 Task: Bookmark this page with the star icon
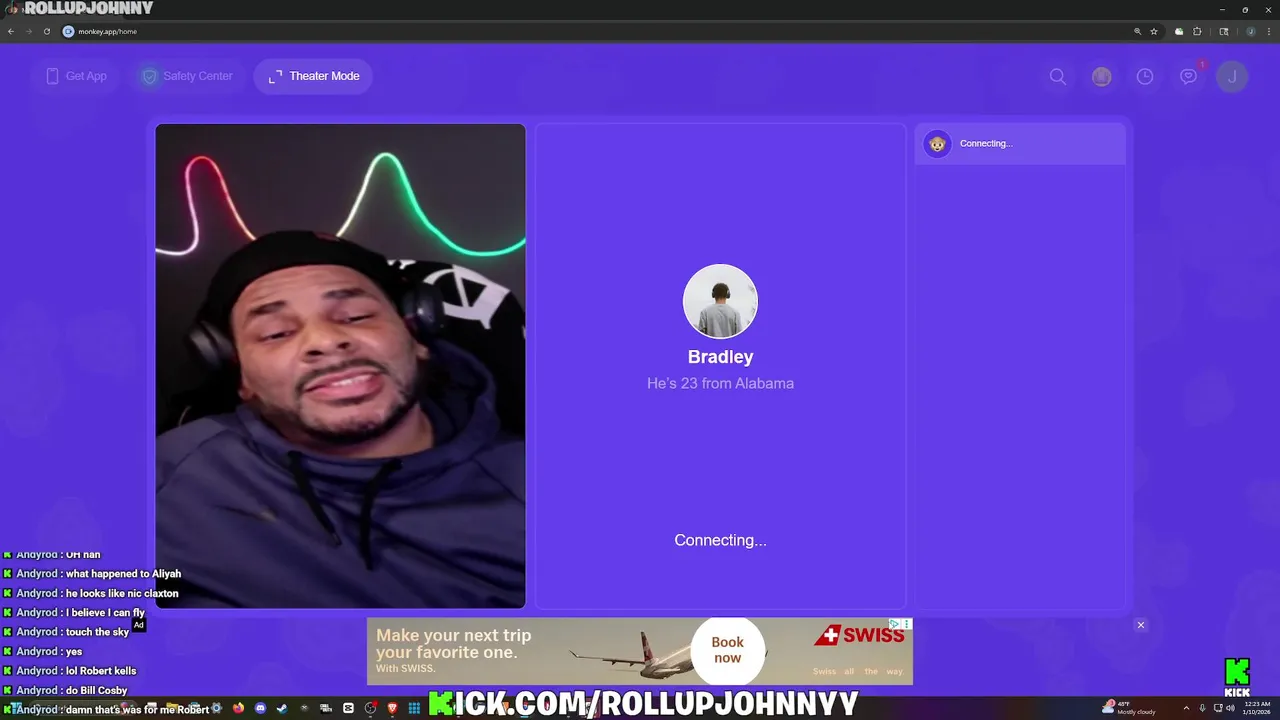(1154, 31)
